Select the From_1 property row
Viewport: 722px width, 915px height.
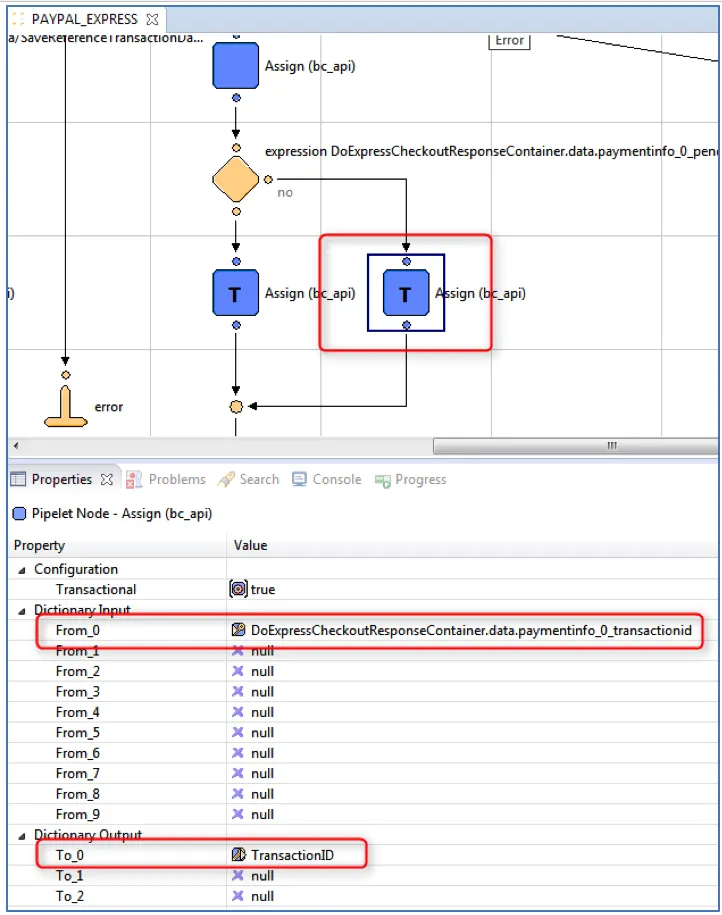363,651
